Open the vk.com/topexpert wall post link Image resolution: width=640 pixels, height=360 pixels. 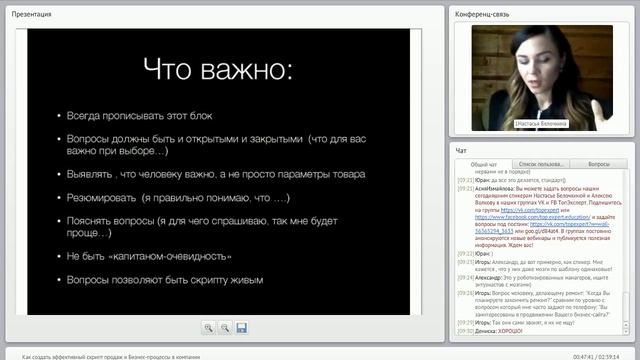pos(569,224)
